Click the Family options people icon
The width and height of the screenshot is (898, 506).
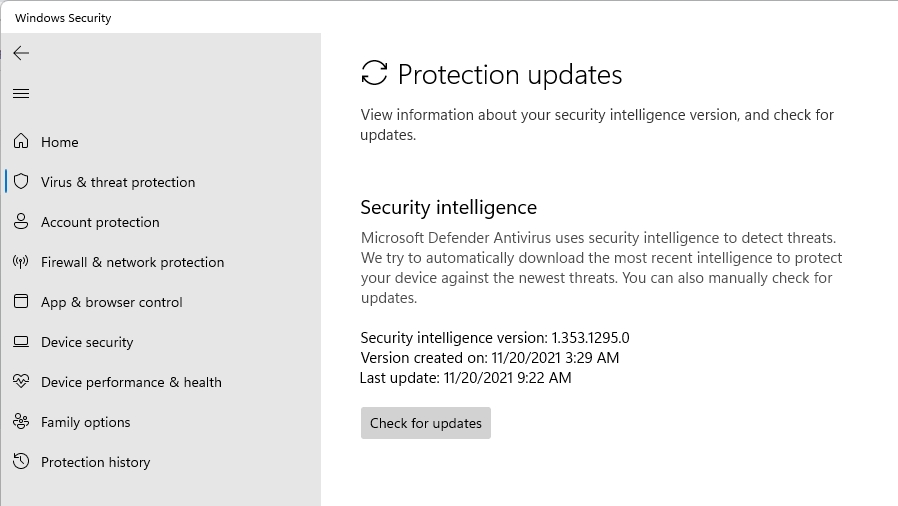pos(21,422)
